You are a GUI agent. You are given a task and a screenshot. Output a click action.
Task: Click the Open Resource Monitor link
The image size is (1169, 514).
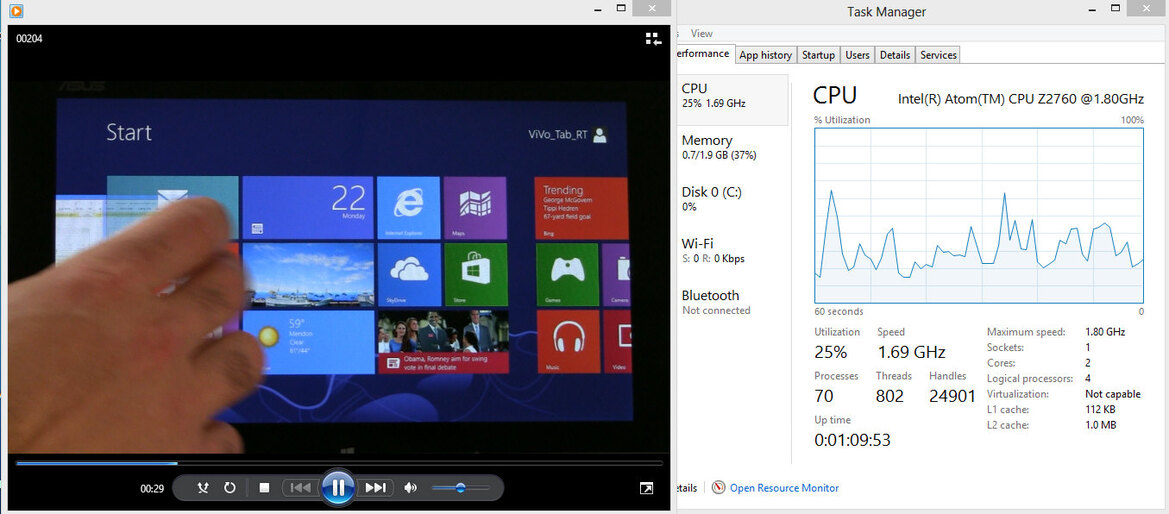(x=784, y=488)
